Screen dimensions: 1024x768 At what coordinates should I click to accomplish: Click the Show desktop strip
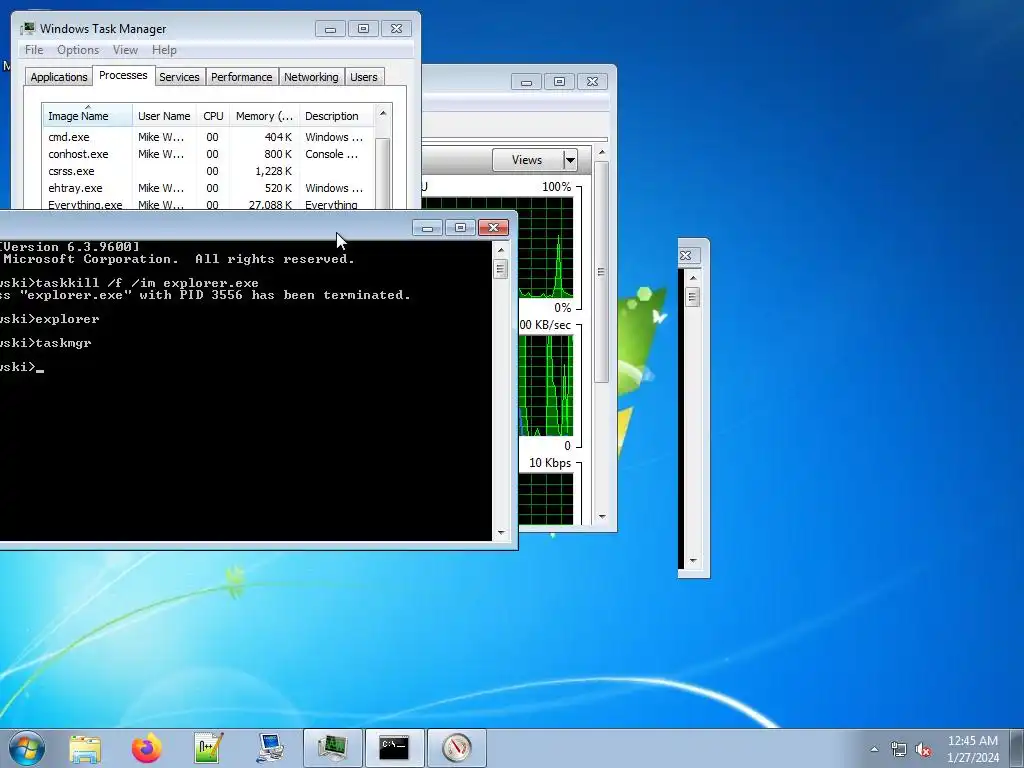tap(1017, 748)
